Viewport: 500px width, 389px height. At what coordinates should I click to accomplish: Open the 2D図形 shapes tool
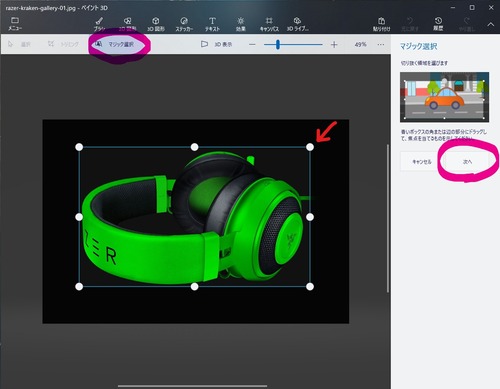pyautogui.click(x=127, y=24)
